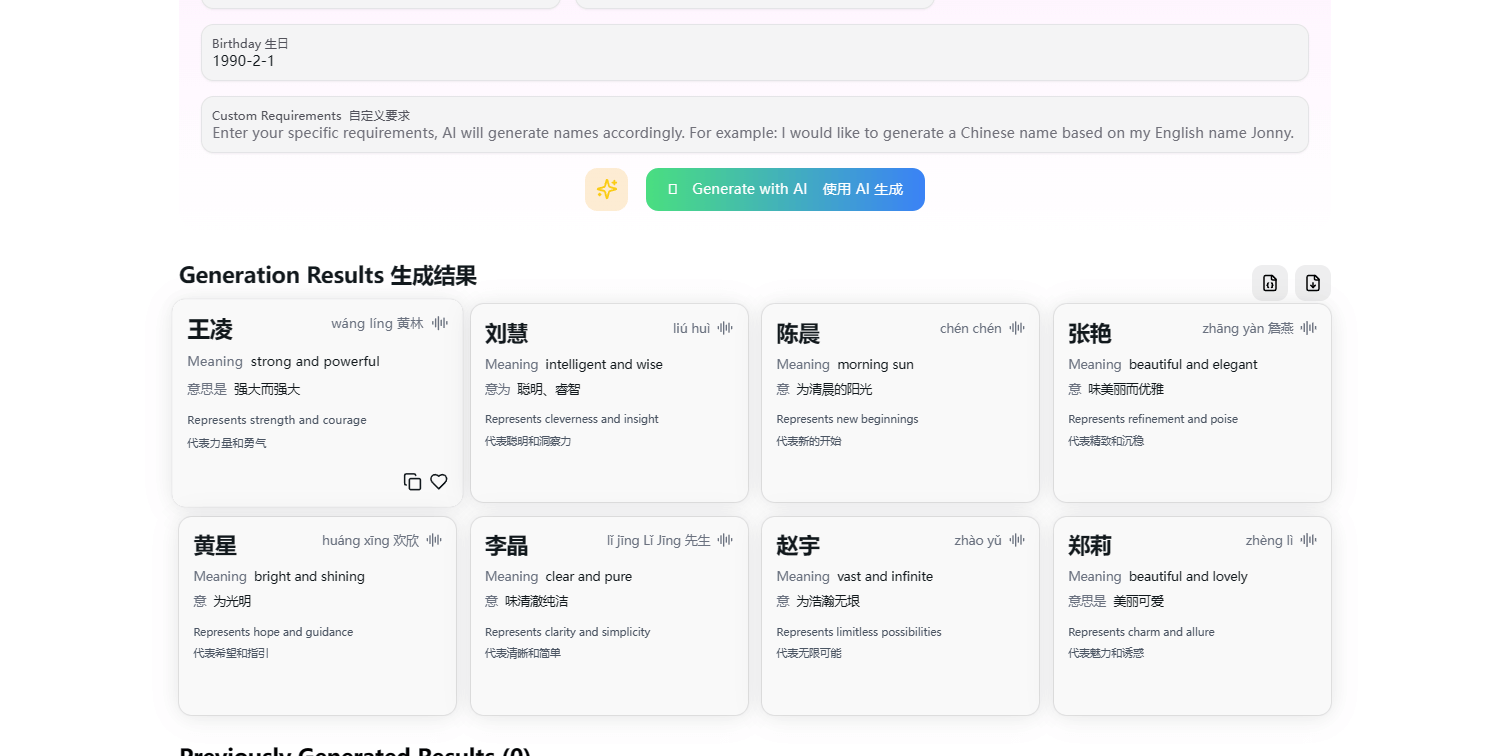The height and width of the screenshot is (756, 1500).
Task: Copy the 王凌 name card
Action: tap(412, 482)
